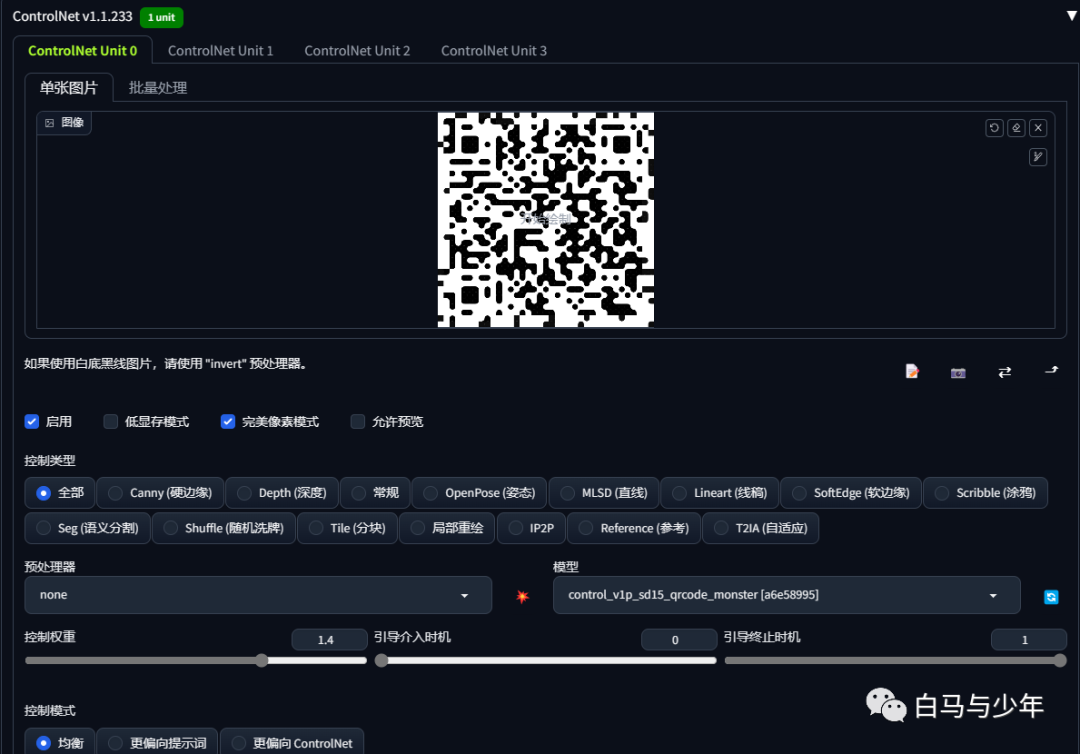
Task: Click the eraser icon on image canvas
Action: pyautogui.click(x=1016, y=128)
